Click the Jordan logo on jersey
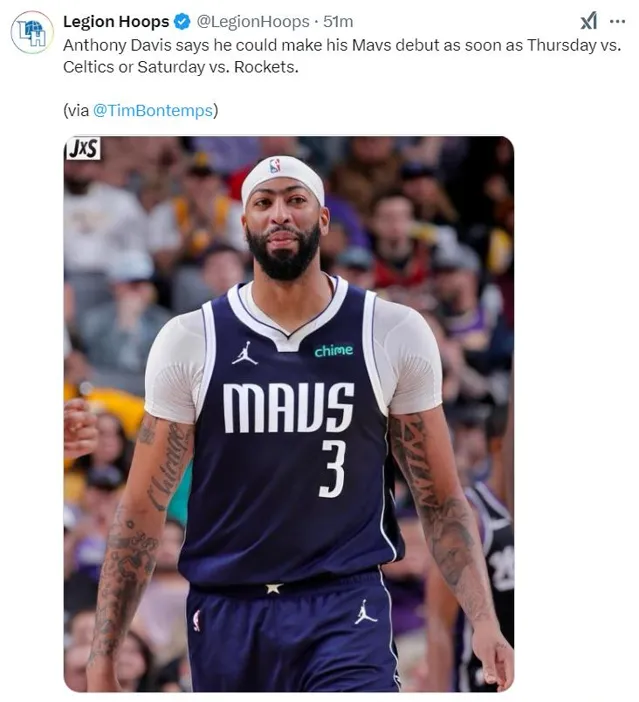Screen dimensions: 639x702 coord(244,353)
